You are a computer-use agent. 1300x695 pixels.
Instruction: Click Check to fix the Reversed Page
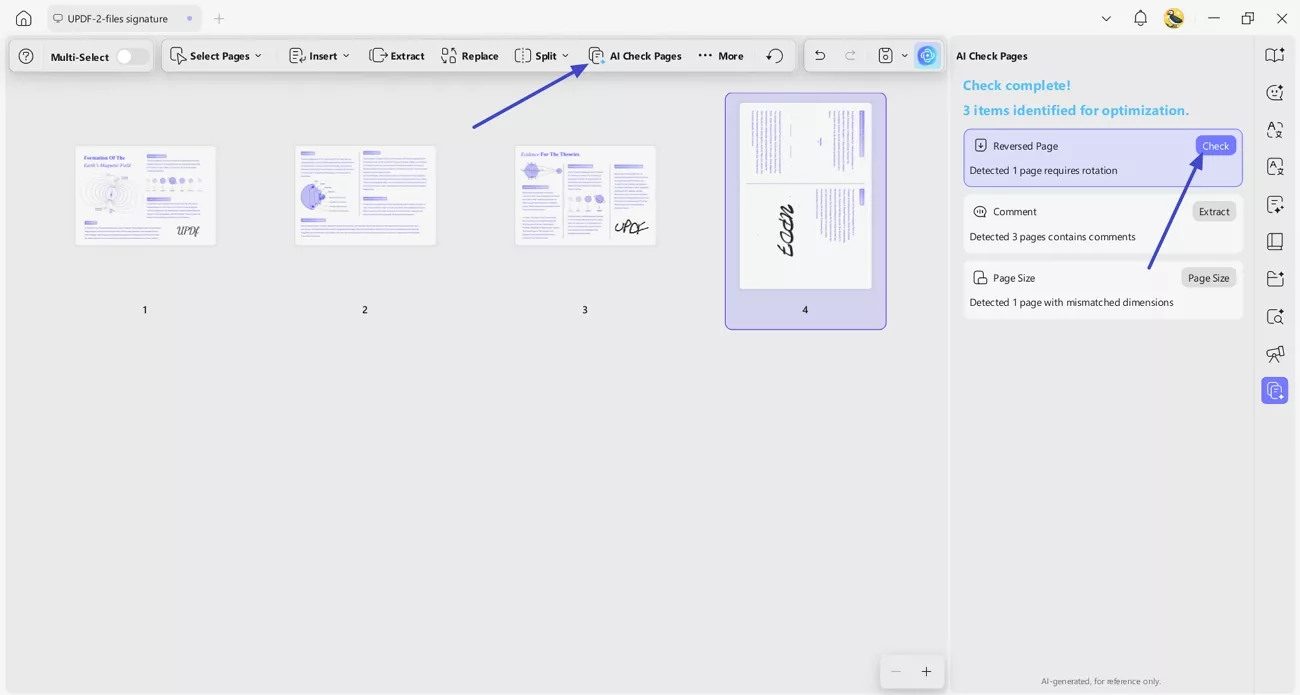tap(1215, 145)
